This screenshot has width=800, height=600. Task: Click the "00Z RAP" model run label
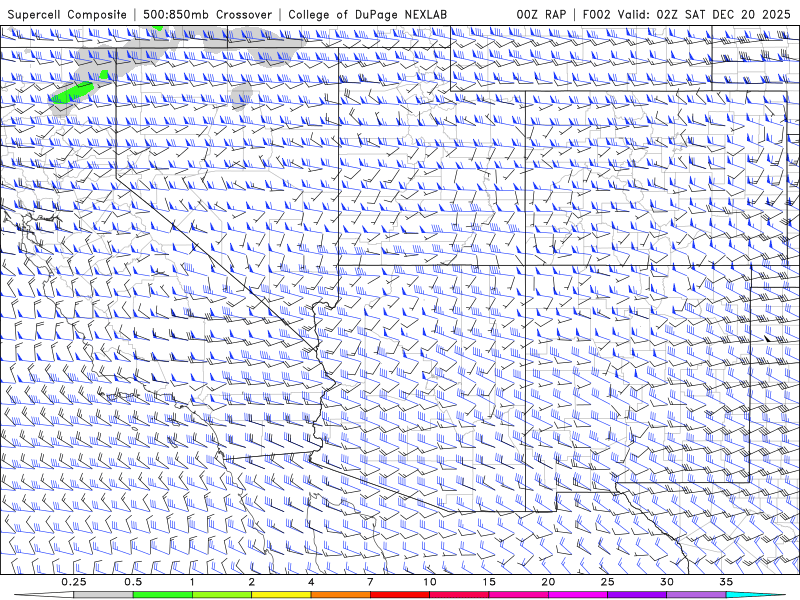tap(541, 14)
